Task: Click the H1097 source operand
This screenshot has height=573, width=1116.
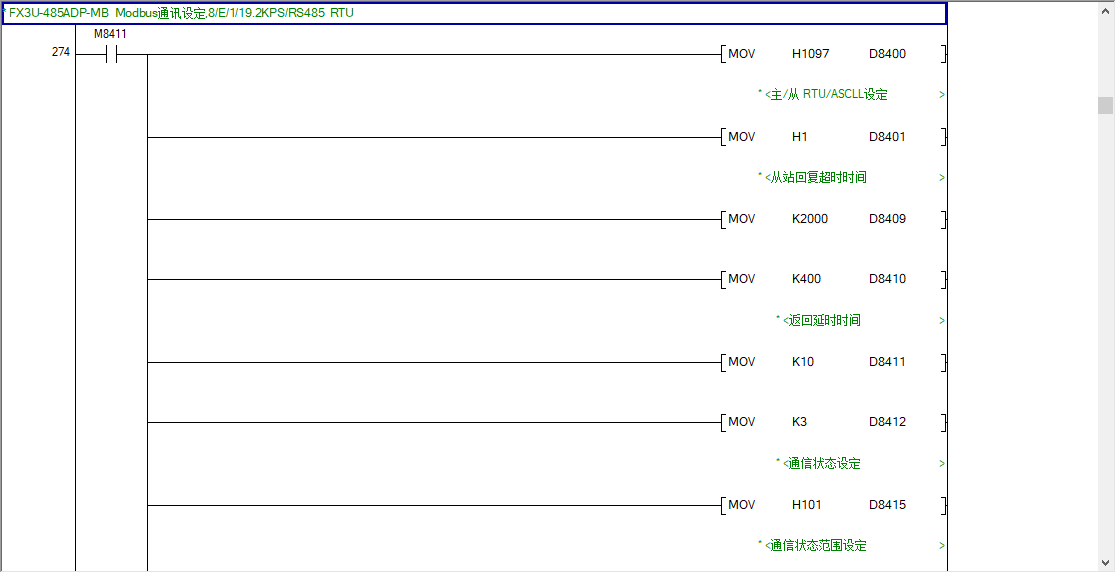Action: click(810, 54)
